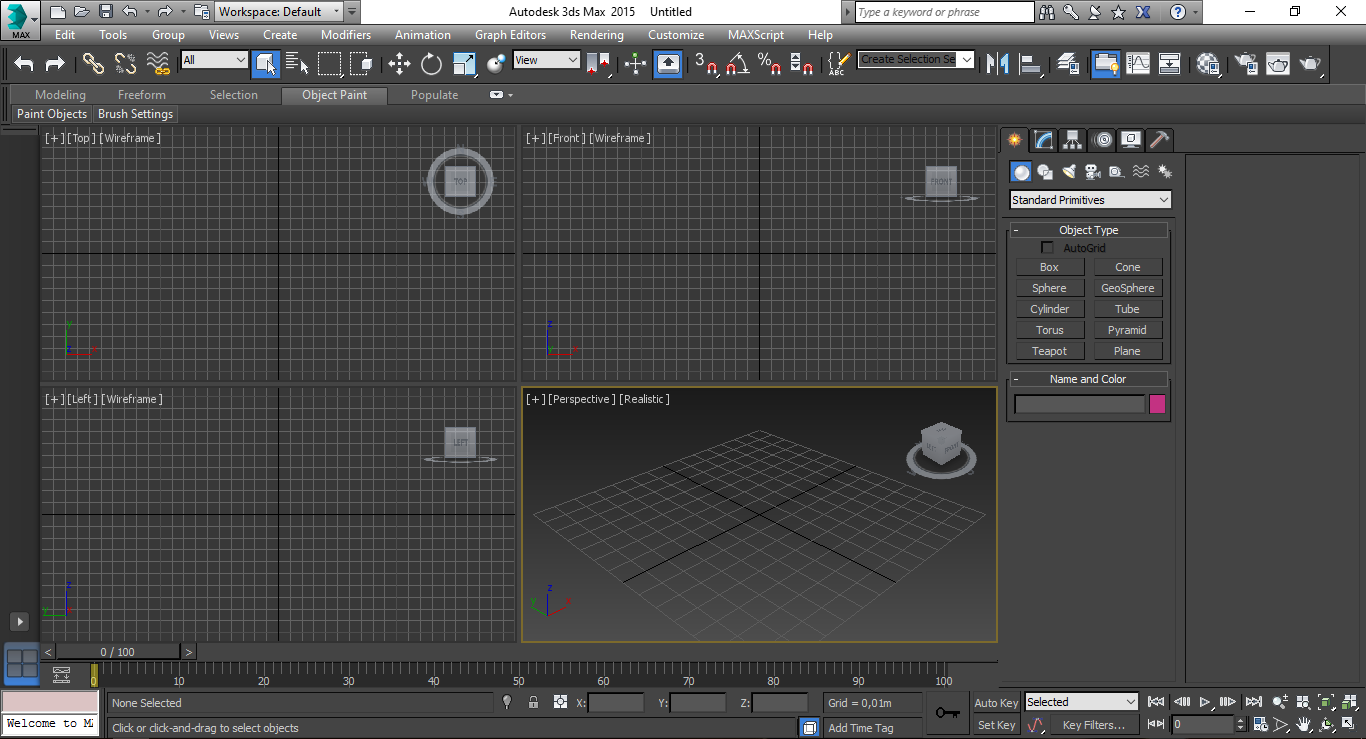The image size is (1366, 739).
Task: Open the Create Selection Set dropdown
Action: (x=916, y=60)
